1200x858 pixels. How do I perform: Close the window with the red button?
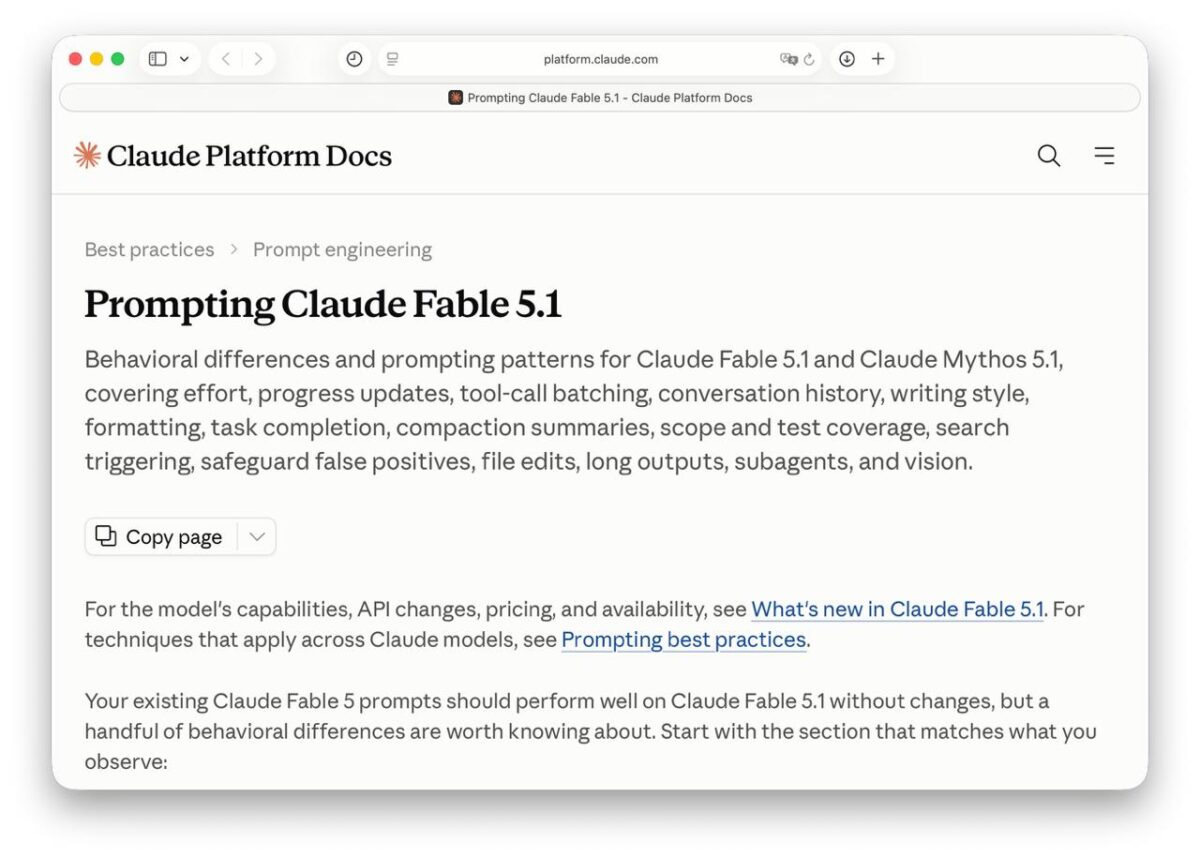75,59
